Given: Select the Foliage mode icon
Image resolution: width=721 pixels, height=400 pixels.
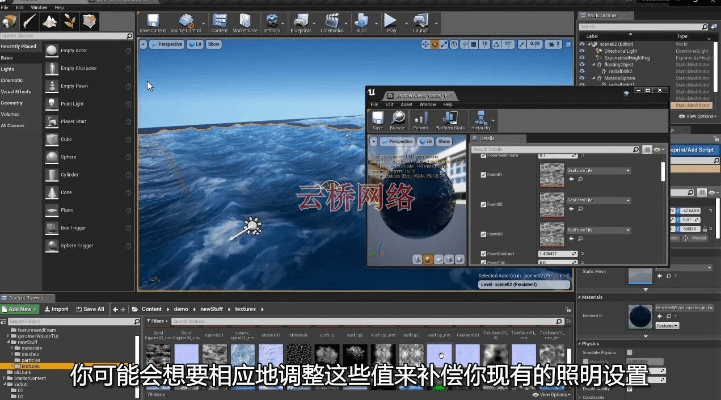Looking at the screenshot, I should (x=69, y=21).
